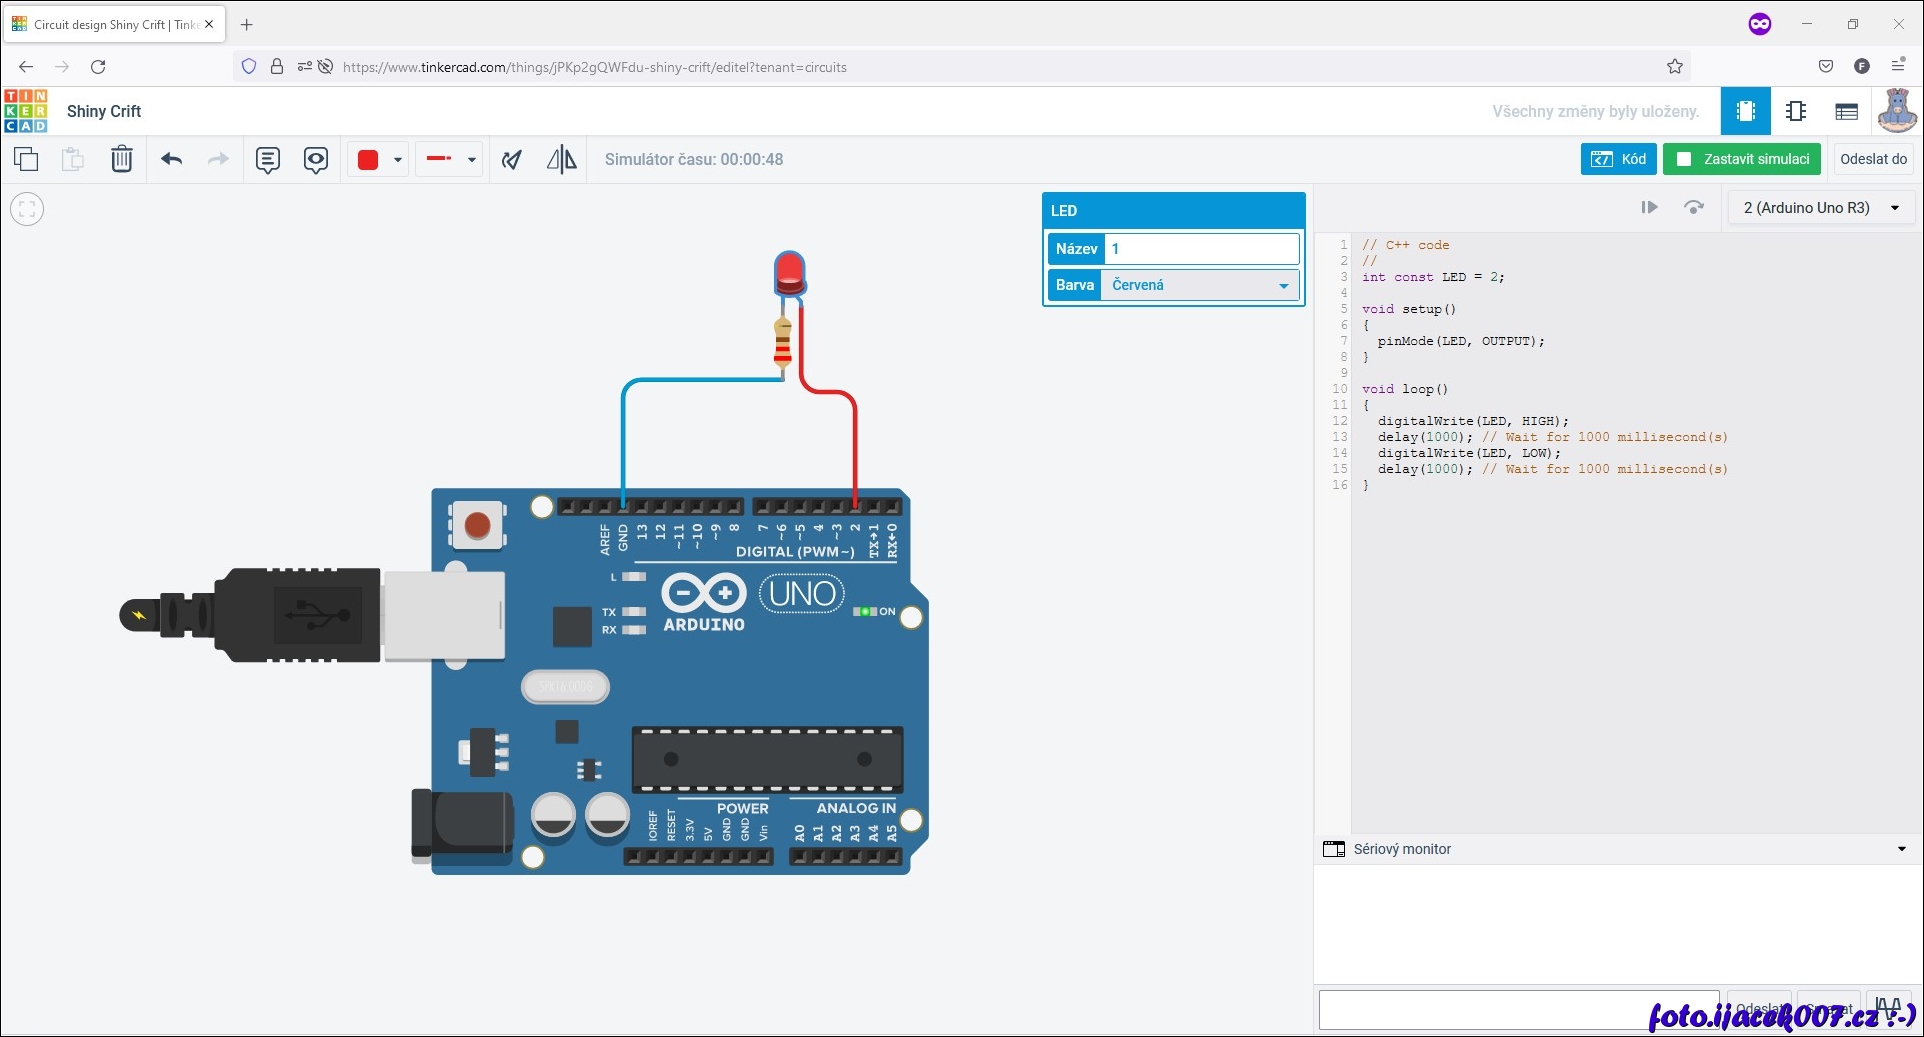The height and width of the screenshot is (1037, 1924).
Task: Click the mirror component icon
Action: click(x=561, y=159)
